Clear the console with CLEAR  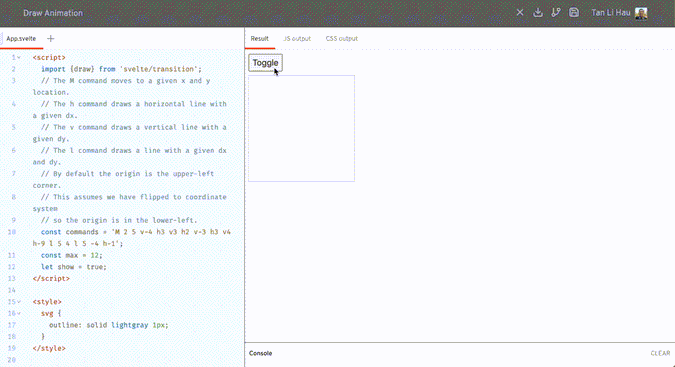pos(660,353)
